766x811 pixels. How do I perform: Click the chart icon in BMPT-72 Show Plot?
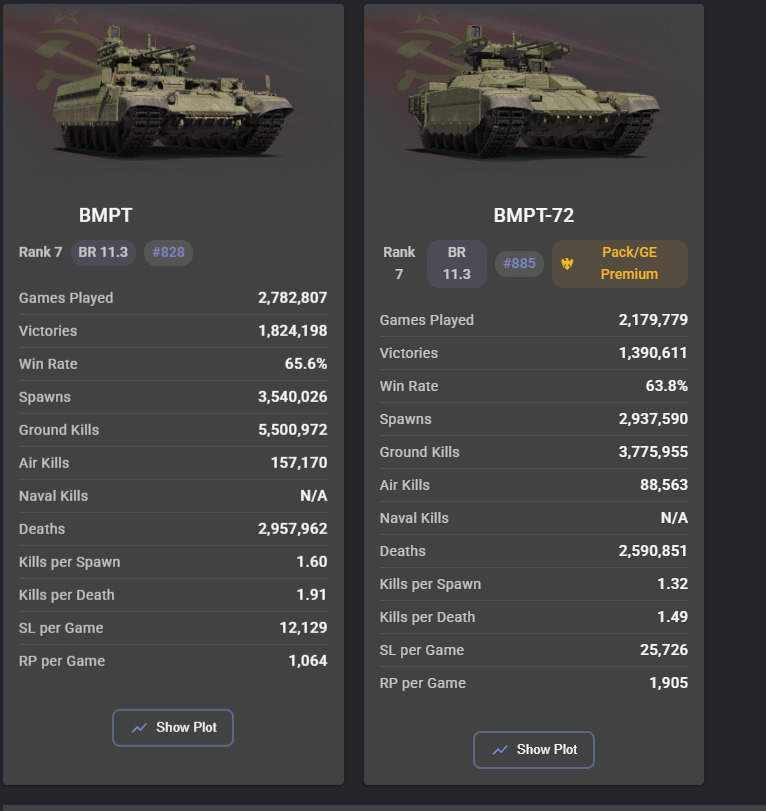(x=501, y=750)
